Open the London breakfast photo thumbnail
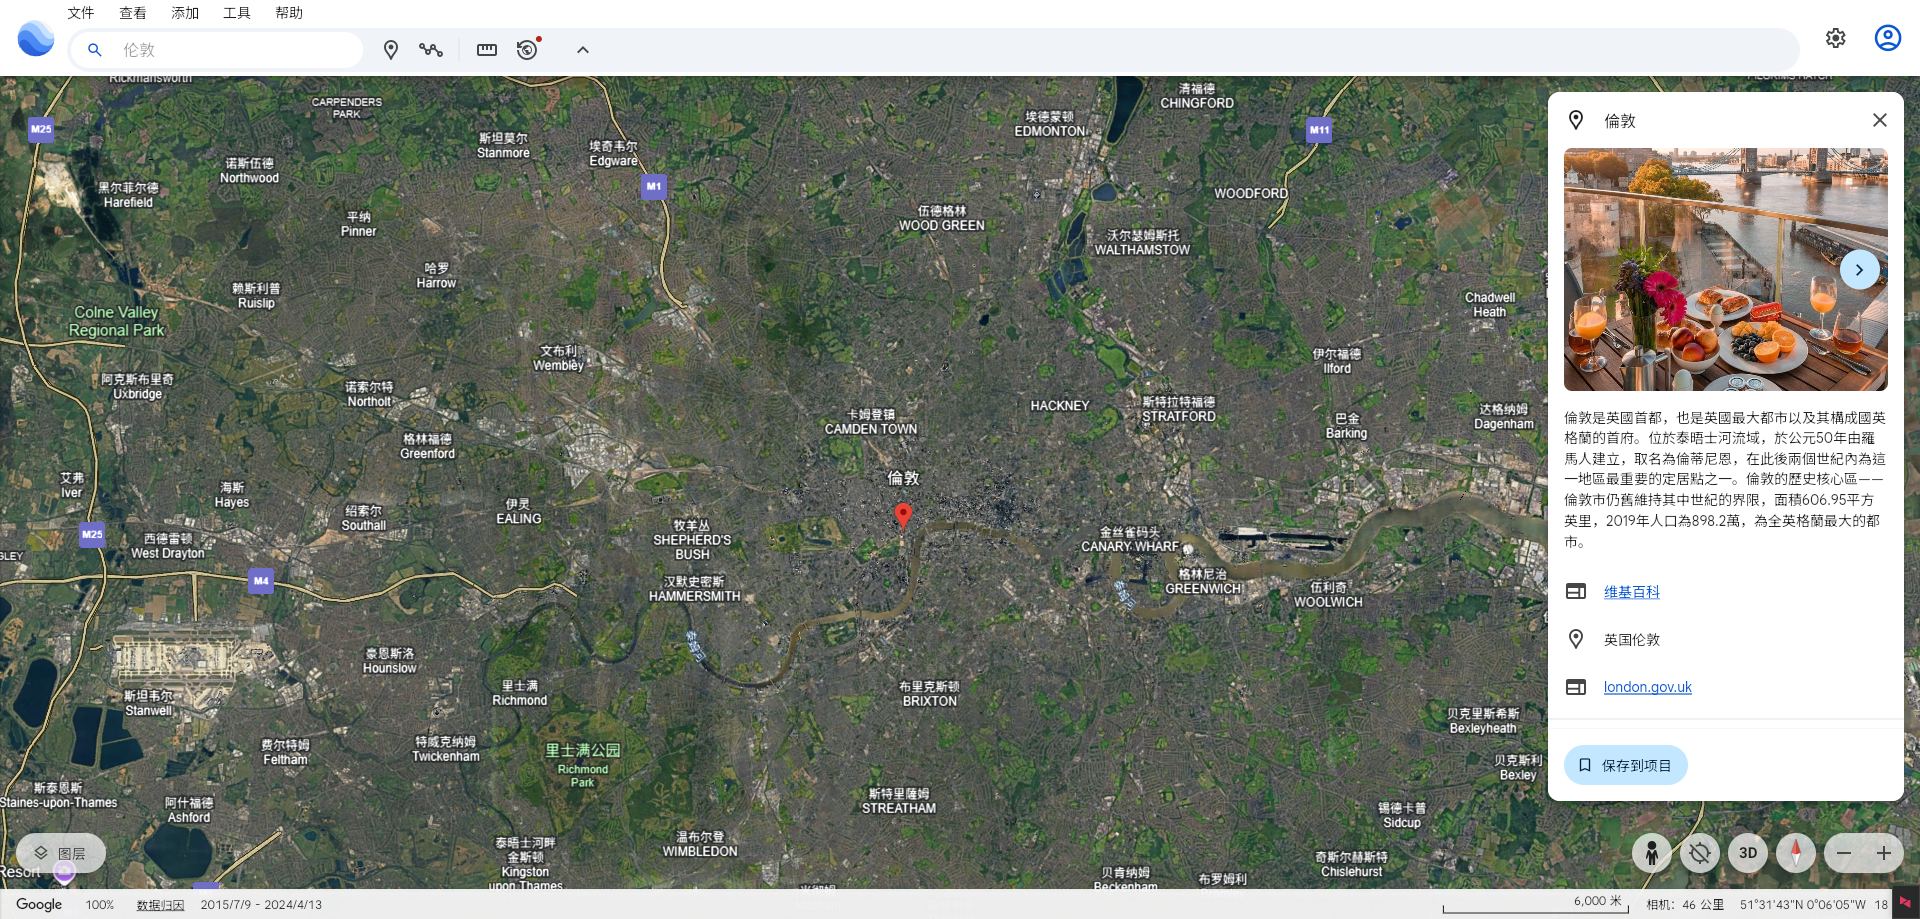This screenshot has width=1920, height=919. click(x=1725, y=270)
